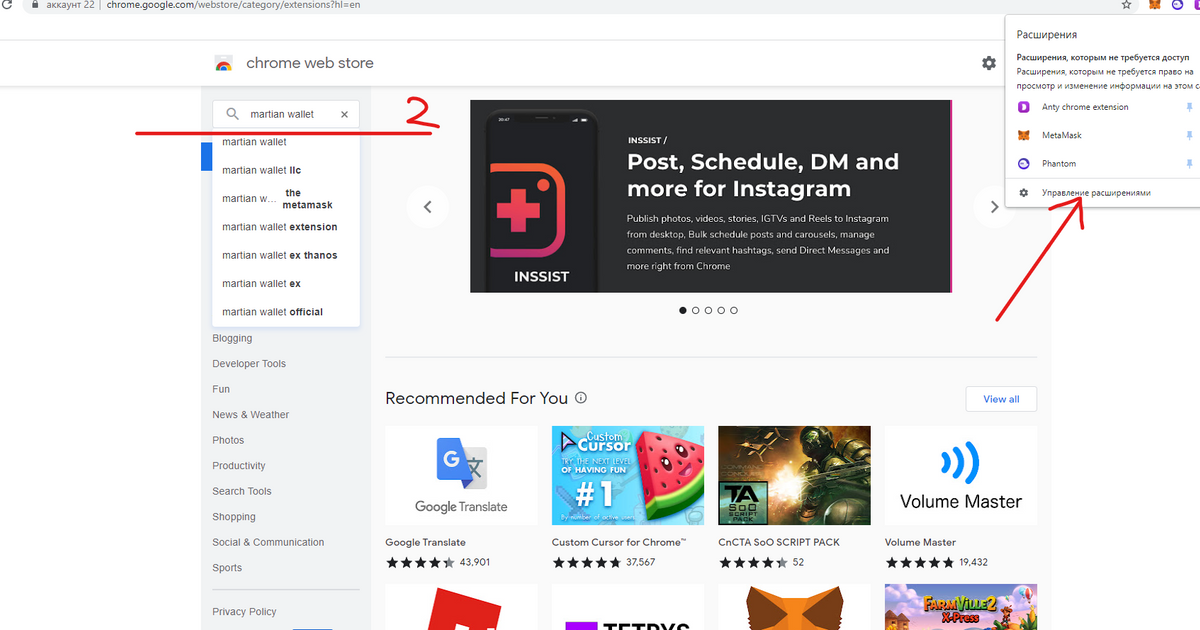Open the Phantom icon in the browser toolbar
Image resolution: width=1200 pixels, height=630 pixels.
coord(1178,5)
